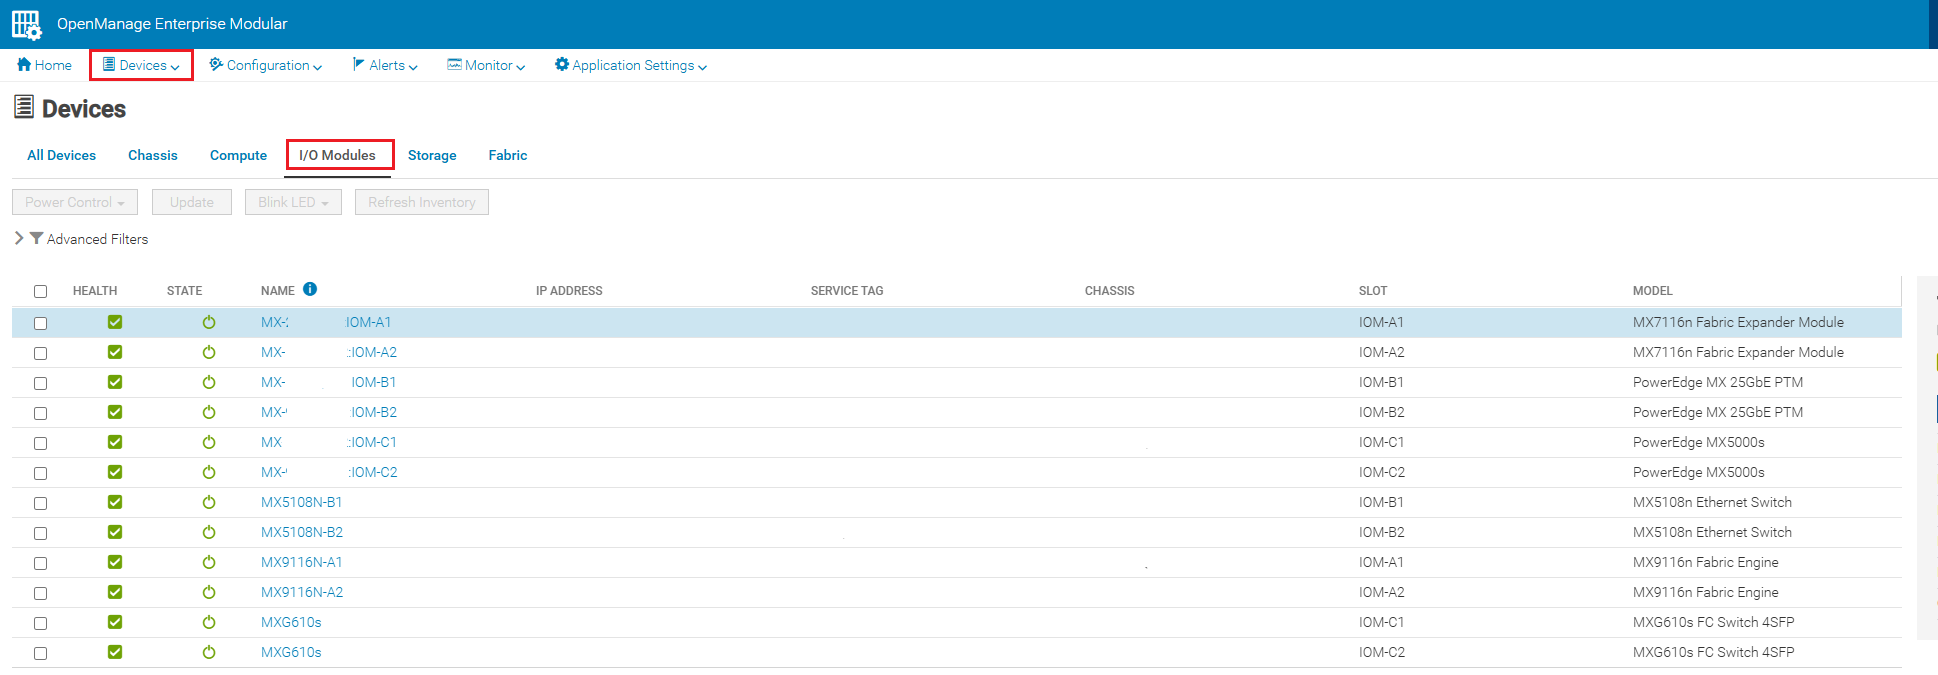Sort by the MODEL column header

pyautogui.click(x=1652, y=291)
